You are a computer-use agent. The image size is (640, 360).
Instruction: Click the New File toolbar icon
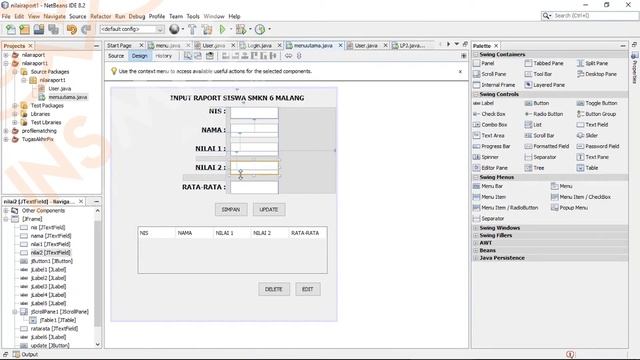11,29
